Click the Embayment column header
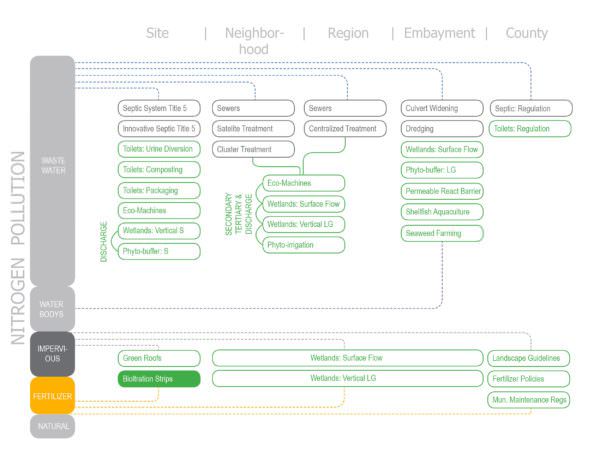This screenshot has height=464, width=600. click(439, 33)
